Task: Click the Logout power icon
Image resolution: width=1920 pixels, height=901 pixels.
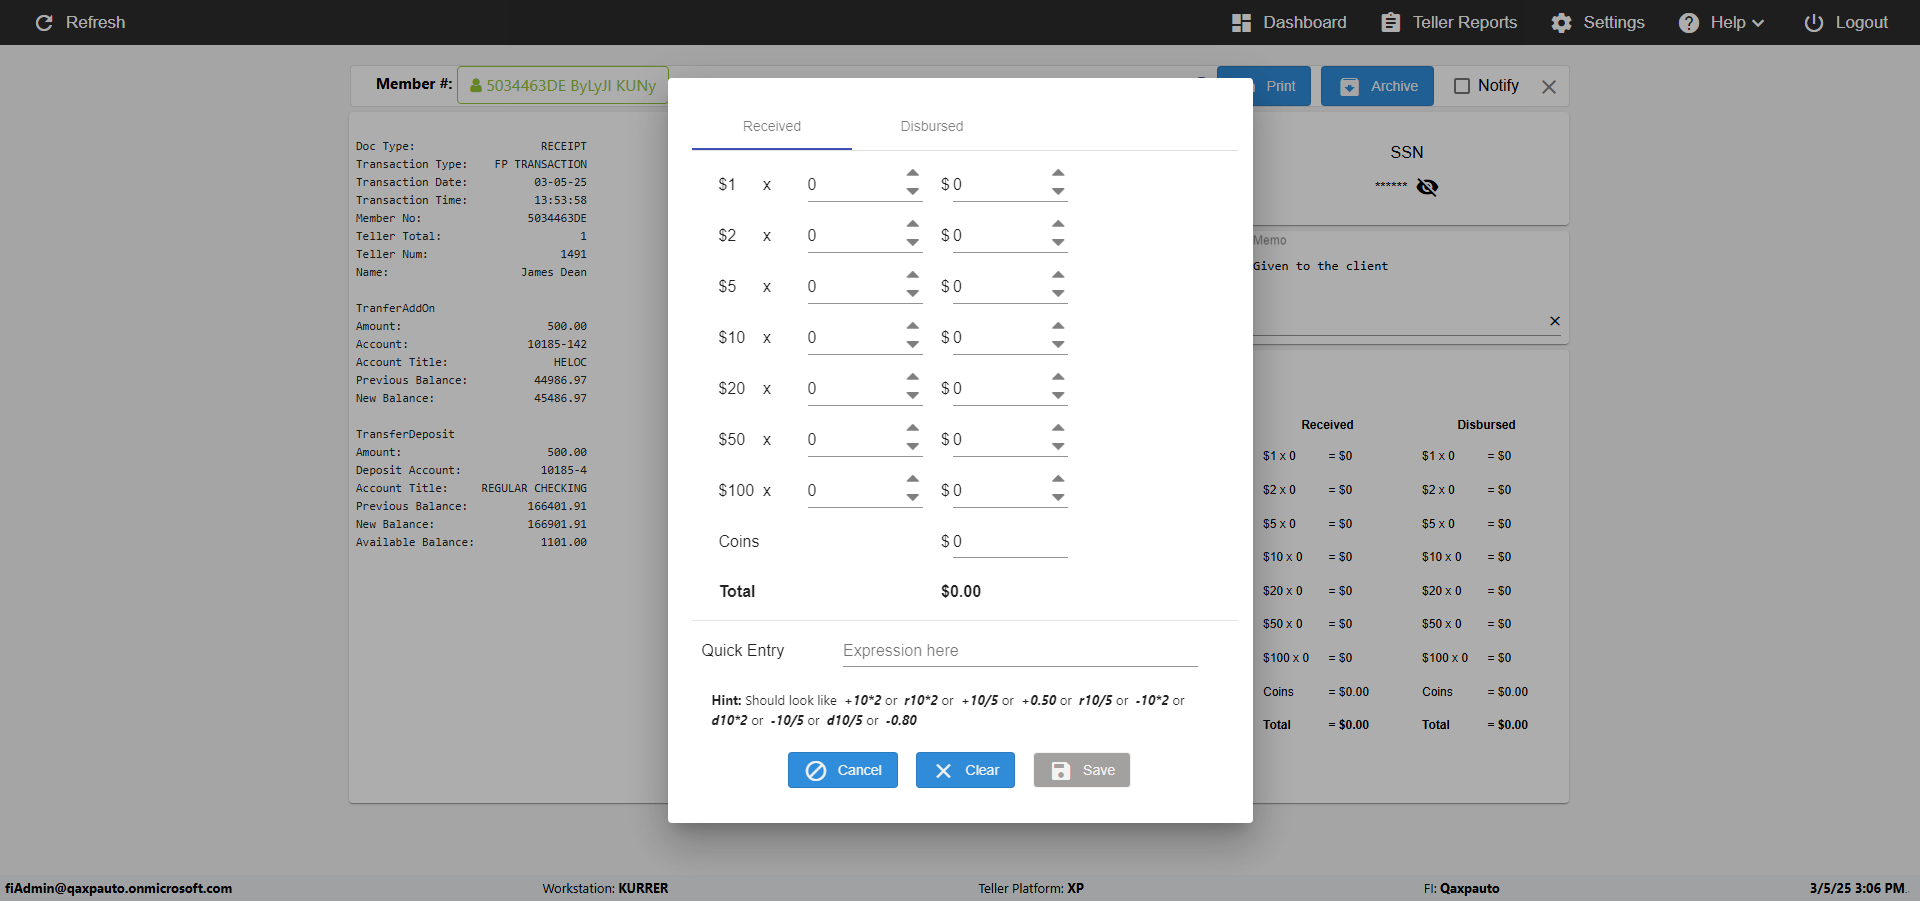Action: click(1813, 22)
